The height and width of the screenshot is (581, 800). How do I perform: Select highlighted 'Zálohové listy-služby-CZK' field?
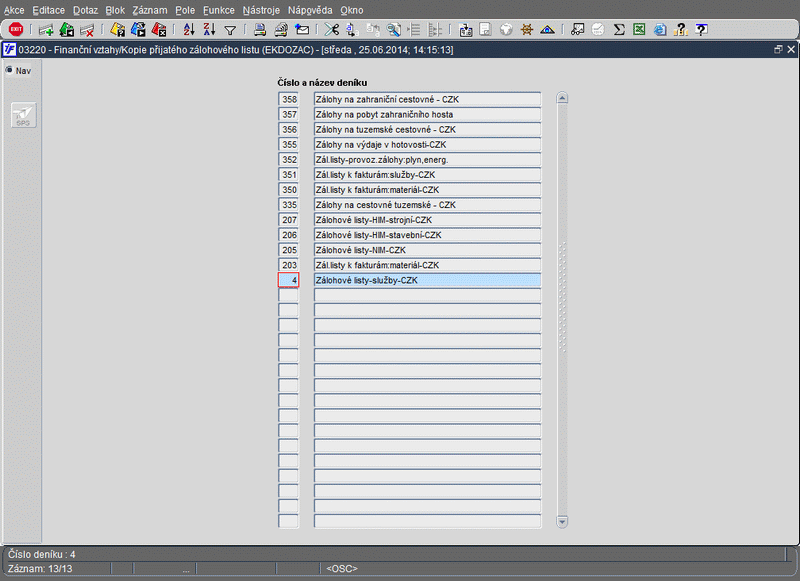point(427,280)
